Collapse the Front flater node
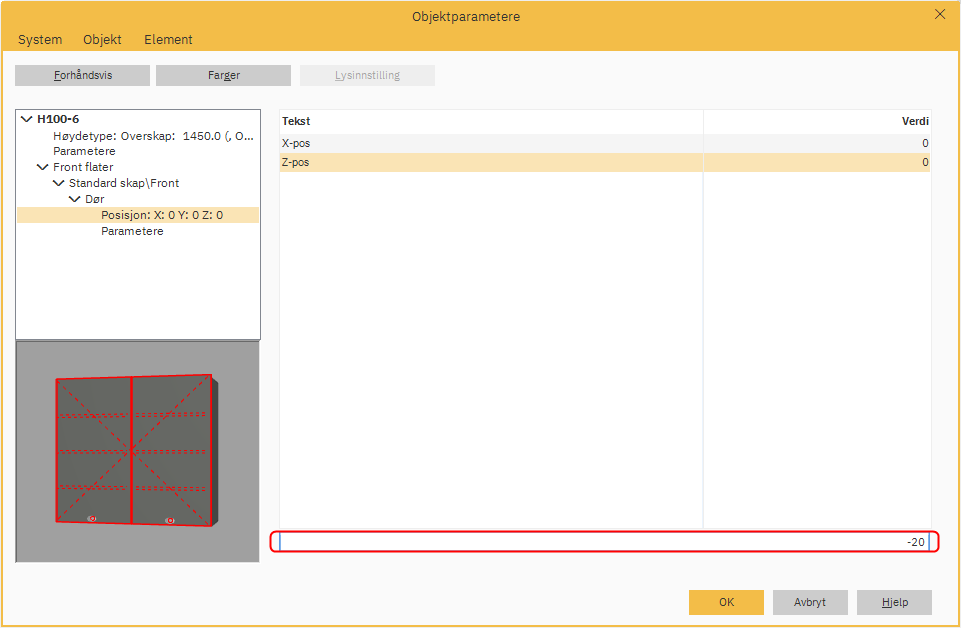This screenshot has width=961, height=628. (42, 167)
